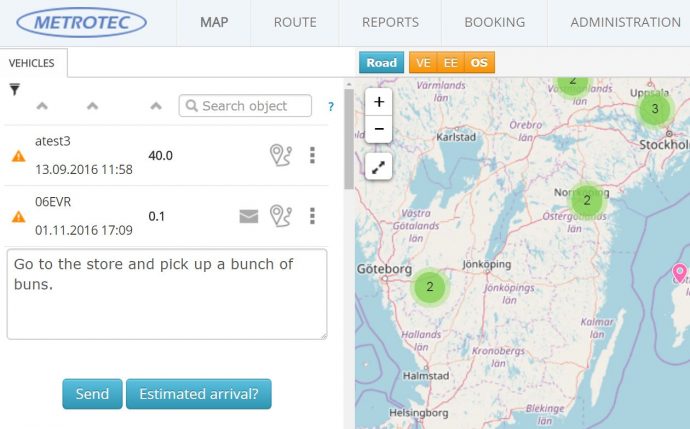Open the three-dot menu for atest3

[312, 155]
